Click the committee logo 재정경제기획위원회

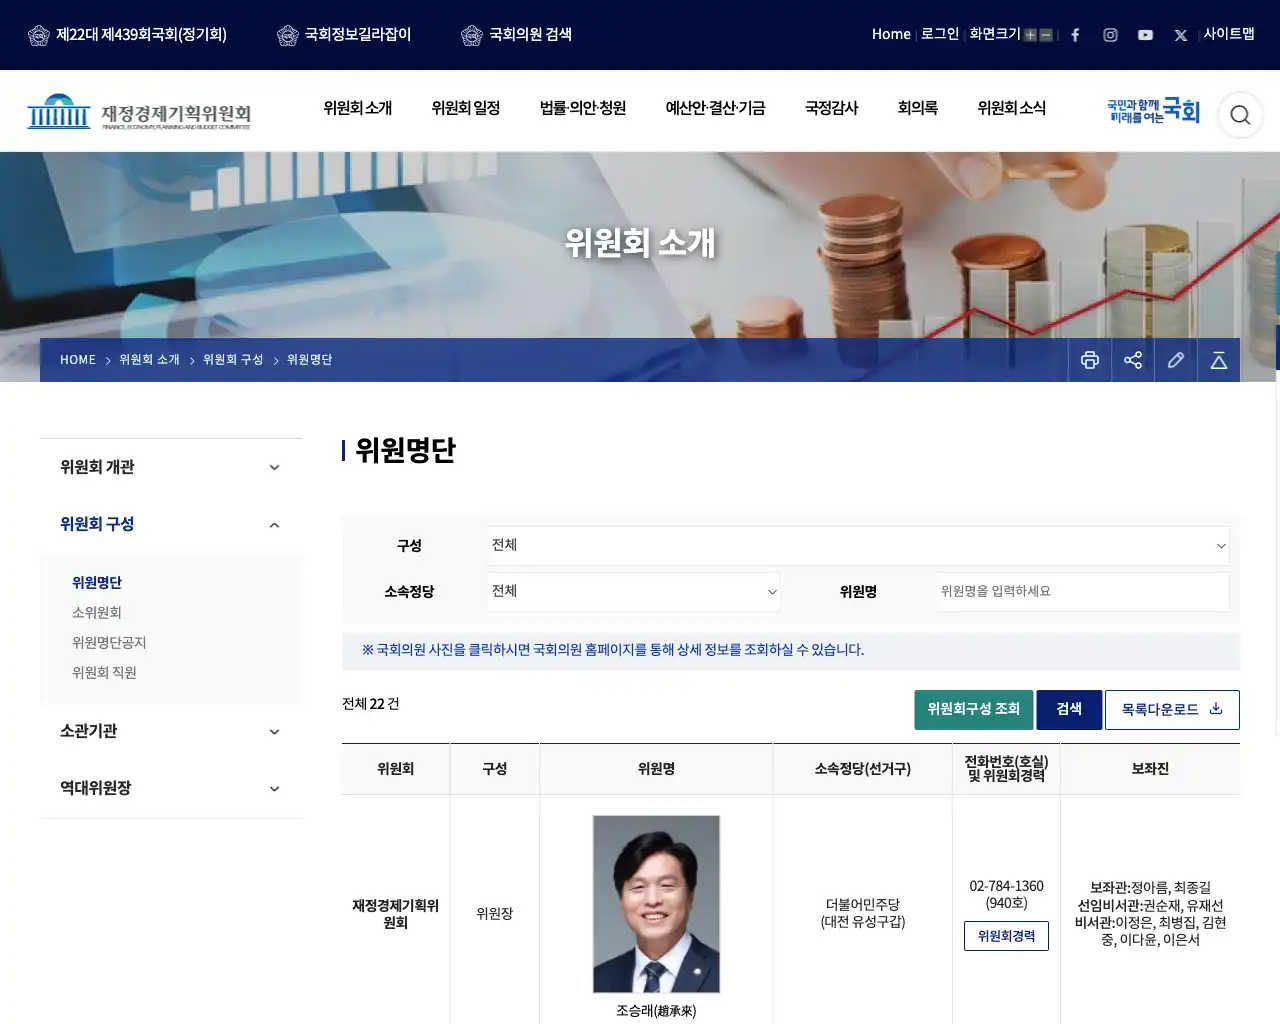[139, 112]
